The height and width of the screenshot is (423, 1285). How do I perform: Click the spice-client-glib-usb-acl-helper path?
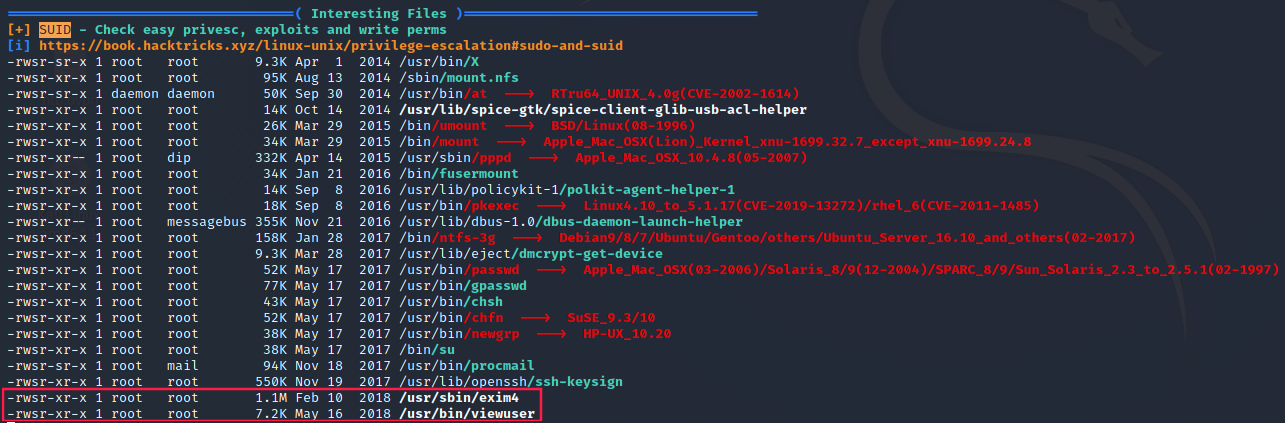pyautogui.click(x=603, y=109)
